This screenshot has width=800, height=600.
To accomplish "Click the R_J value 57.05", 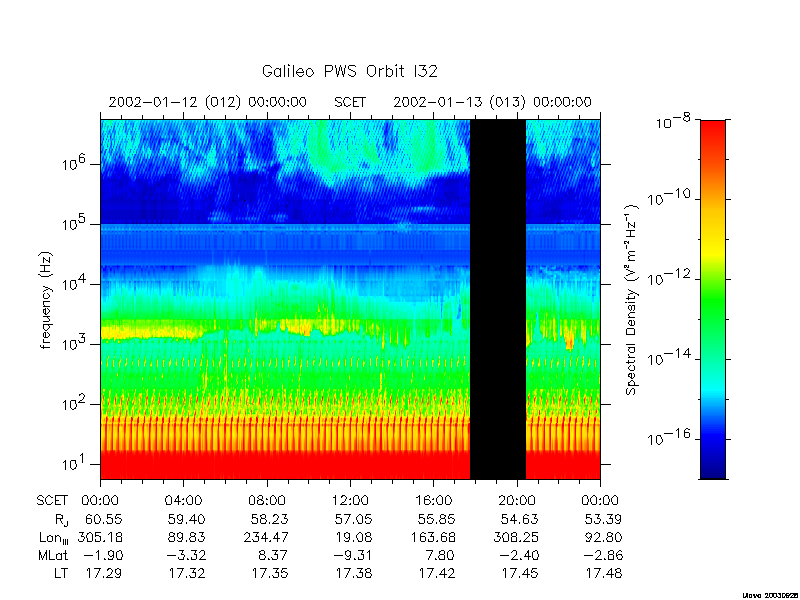I will click(x=353, y=520).
